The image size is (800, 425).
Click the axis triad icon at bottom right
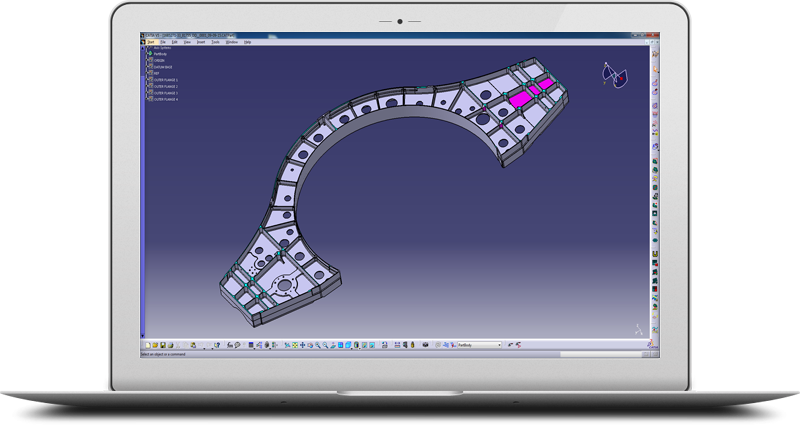pyautogui.click(x=639, y=328)
